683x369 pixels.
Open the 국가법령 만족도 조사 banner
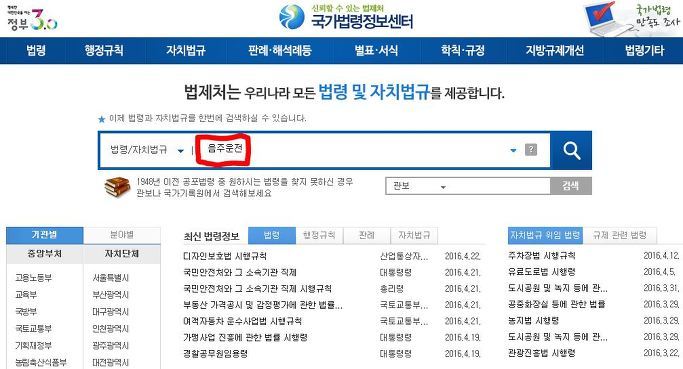(x=632, y=19)
